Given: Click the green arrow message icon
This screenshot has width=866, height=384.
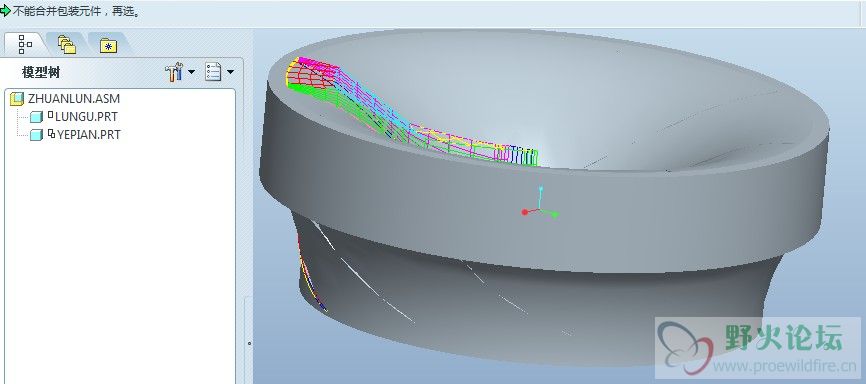Looking at the screenshot, I should click(5, 10).
